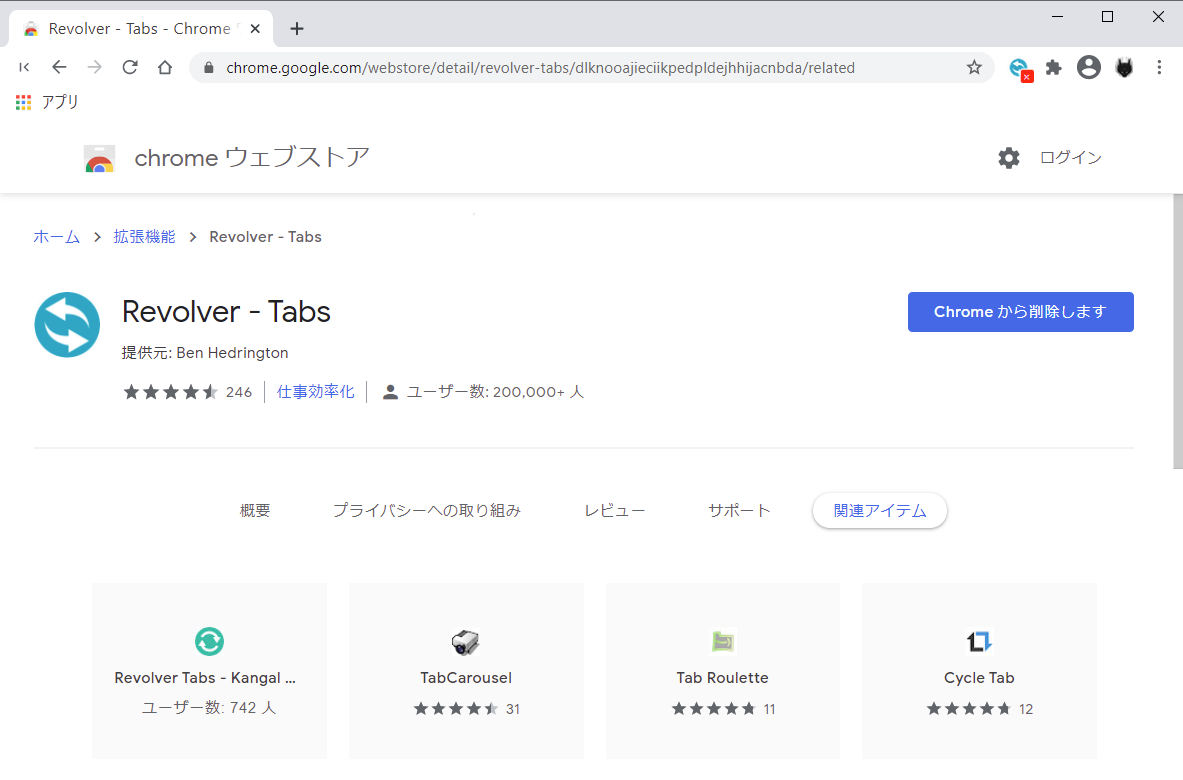The image size is (1183, 780).
Task: Switch to the 概要 tab
Action: [x=255, y=511]
